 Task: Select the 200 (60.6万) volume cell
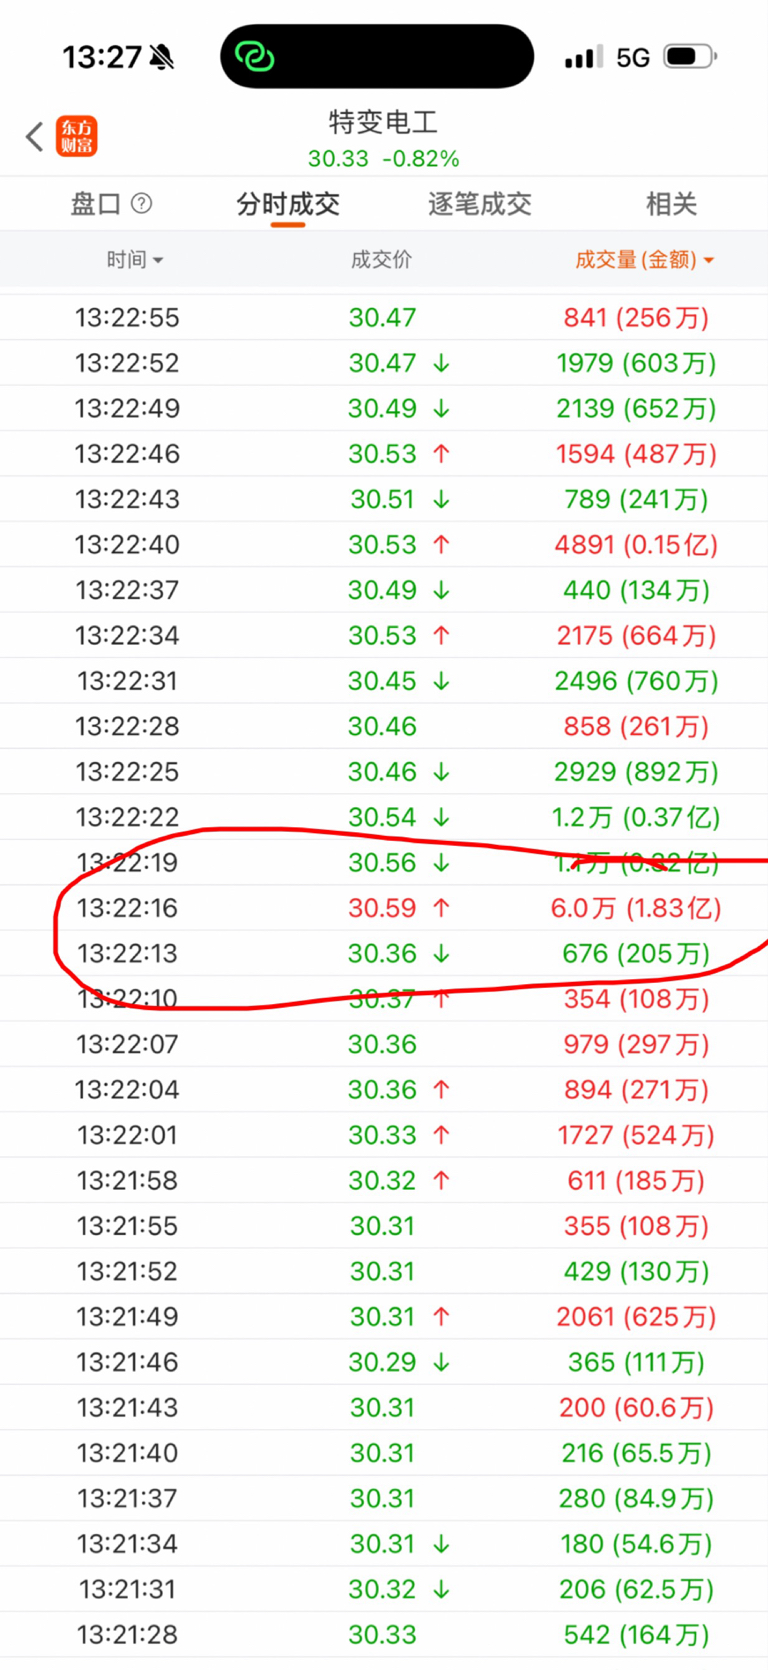(x=636, y=1408)
